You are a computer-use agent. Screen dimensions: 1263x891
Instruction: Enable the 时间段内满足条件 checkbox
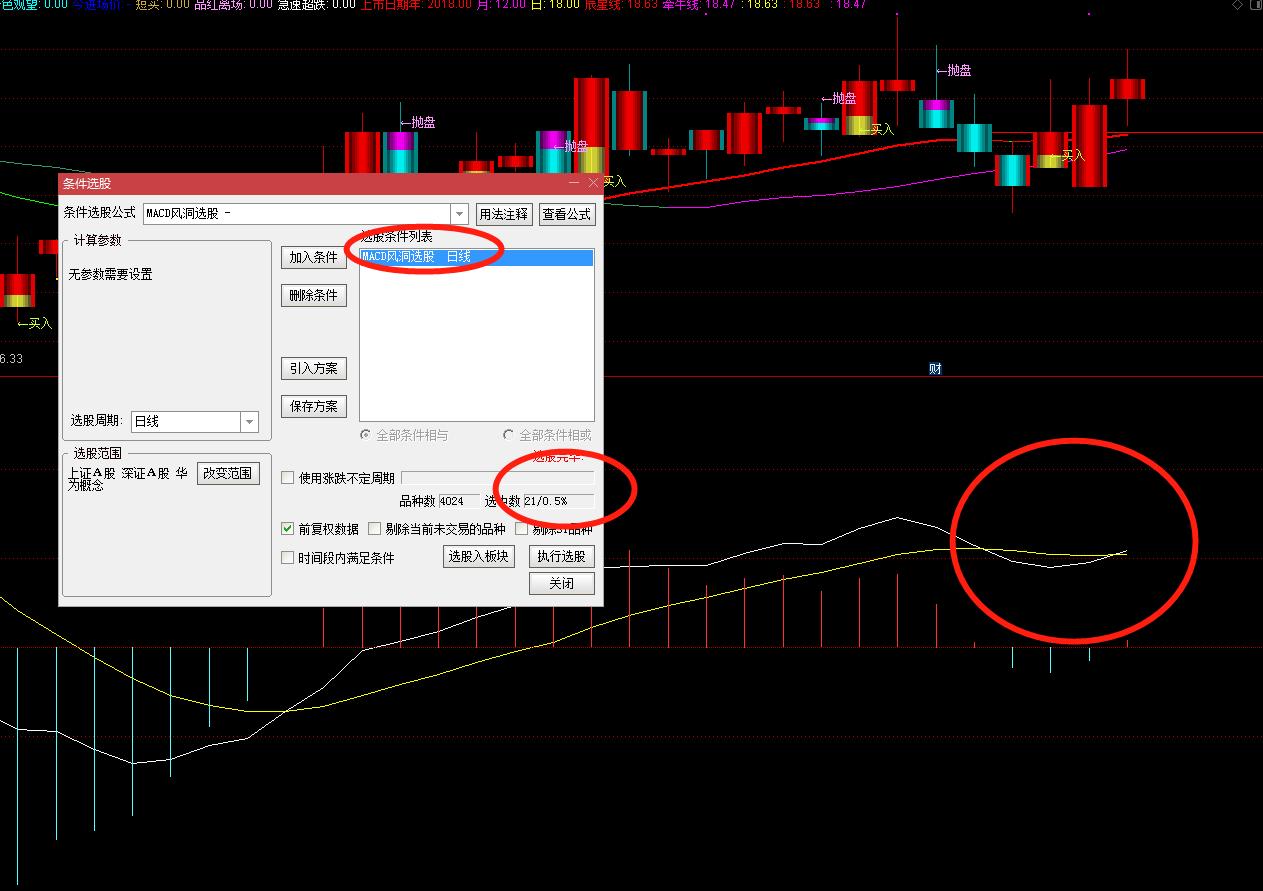pos(288,558)
